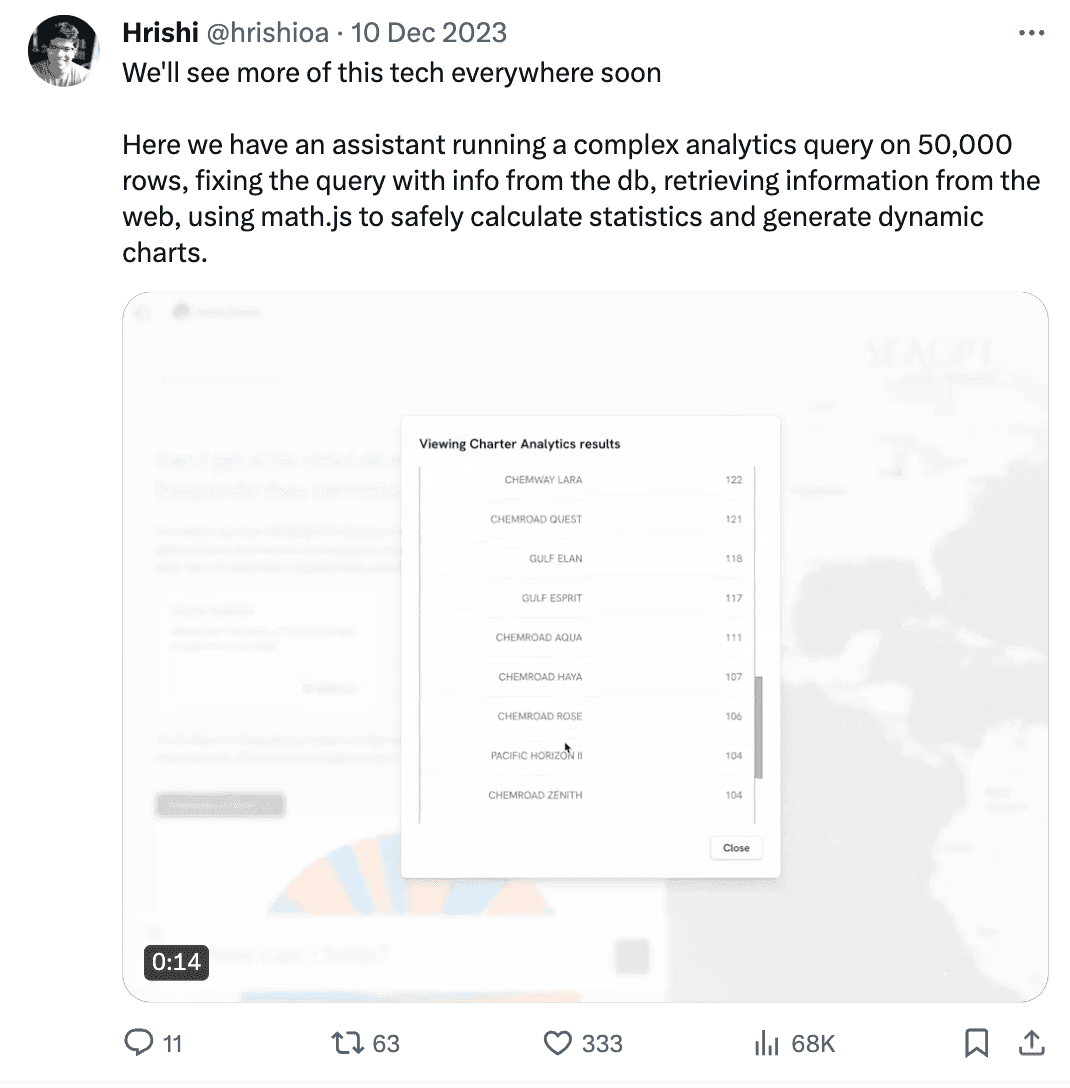Open the @hrishioa handle link

[x=268, y=33]
